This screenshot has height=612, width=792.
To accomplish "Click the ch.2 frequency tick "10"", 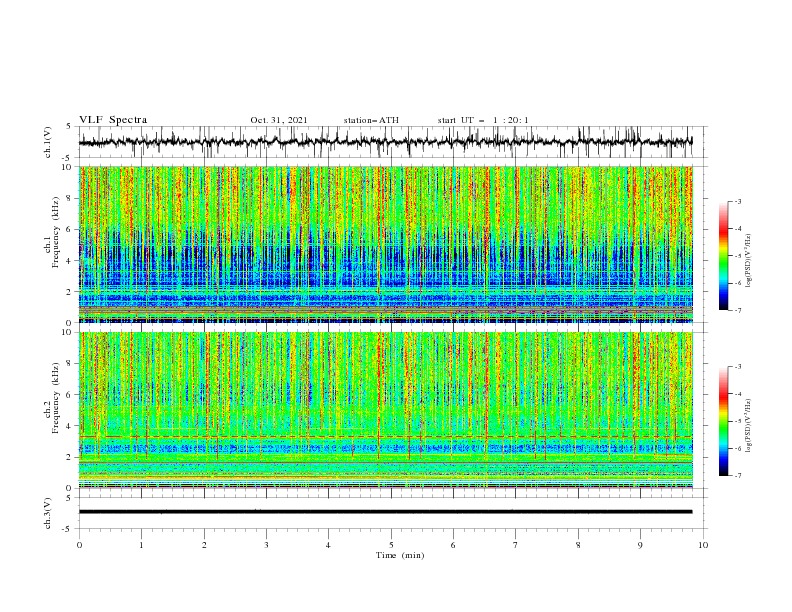I will click(x=69, y=332).
